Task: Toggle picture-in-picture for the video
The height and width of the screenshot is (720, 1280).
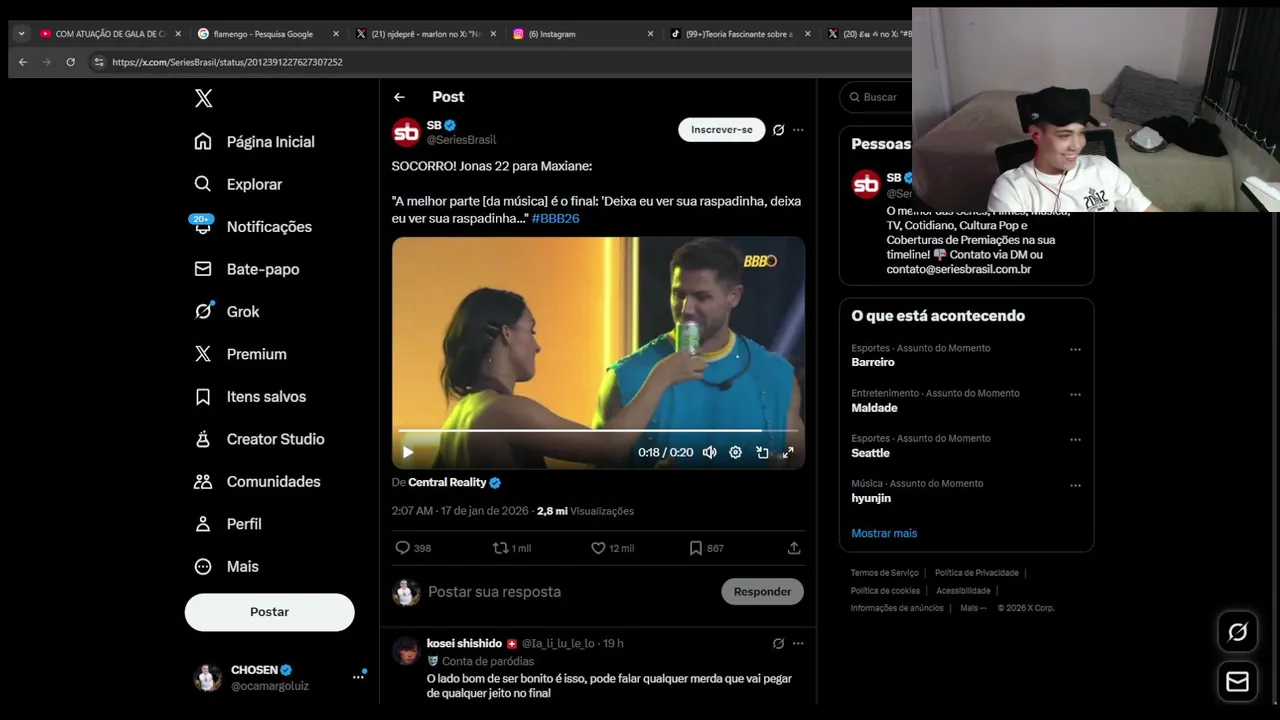Action: click(x=762, y=452)
